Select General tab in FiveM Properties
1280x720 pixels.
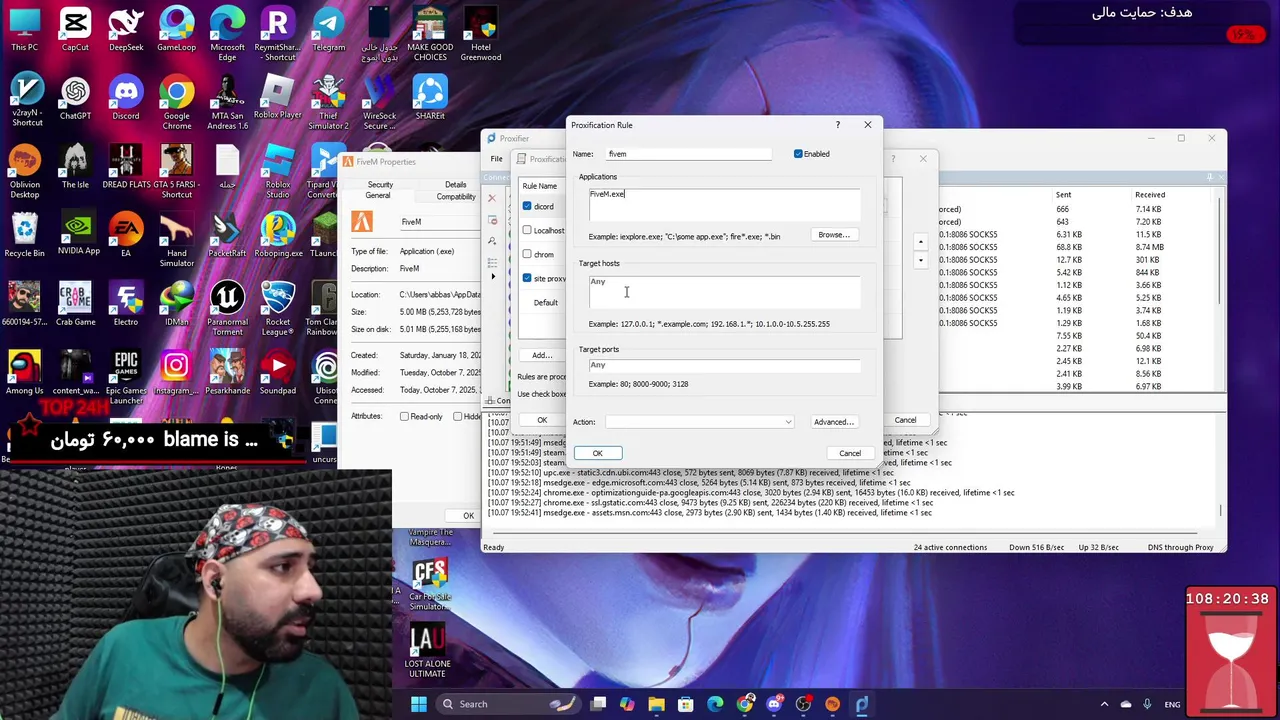378,196
